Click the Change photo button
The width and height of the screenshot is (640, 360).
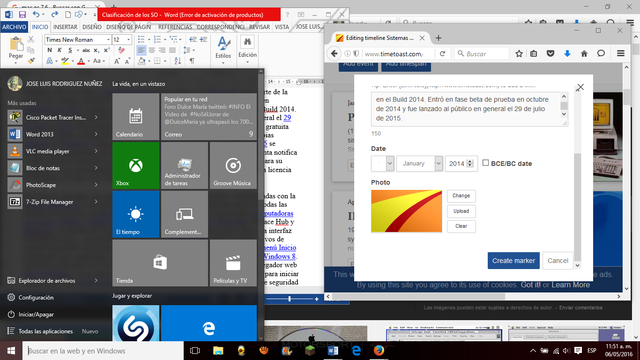click(461, 196)
